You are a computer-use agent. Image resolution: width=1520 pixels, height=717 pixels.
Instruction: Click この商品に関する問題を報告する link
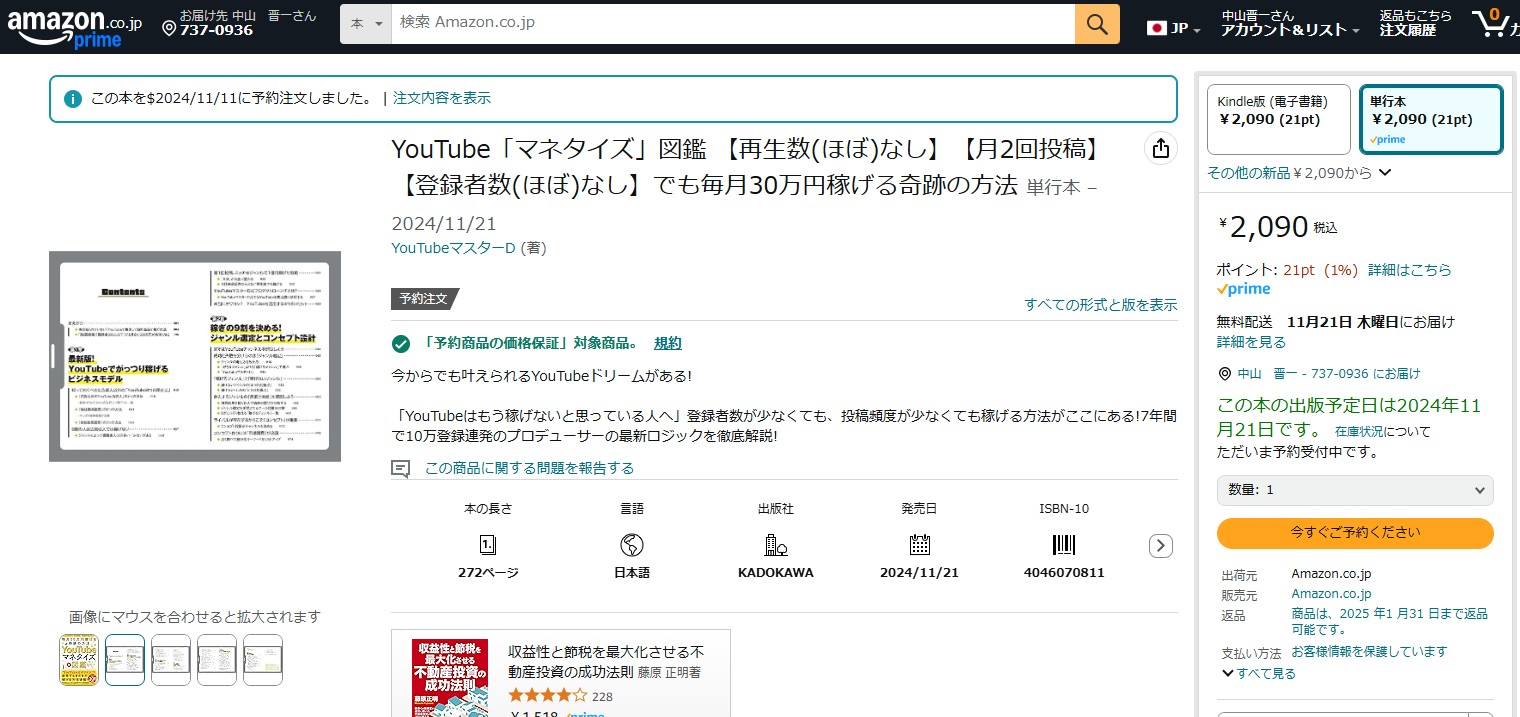point(529,468)
